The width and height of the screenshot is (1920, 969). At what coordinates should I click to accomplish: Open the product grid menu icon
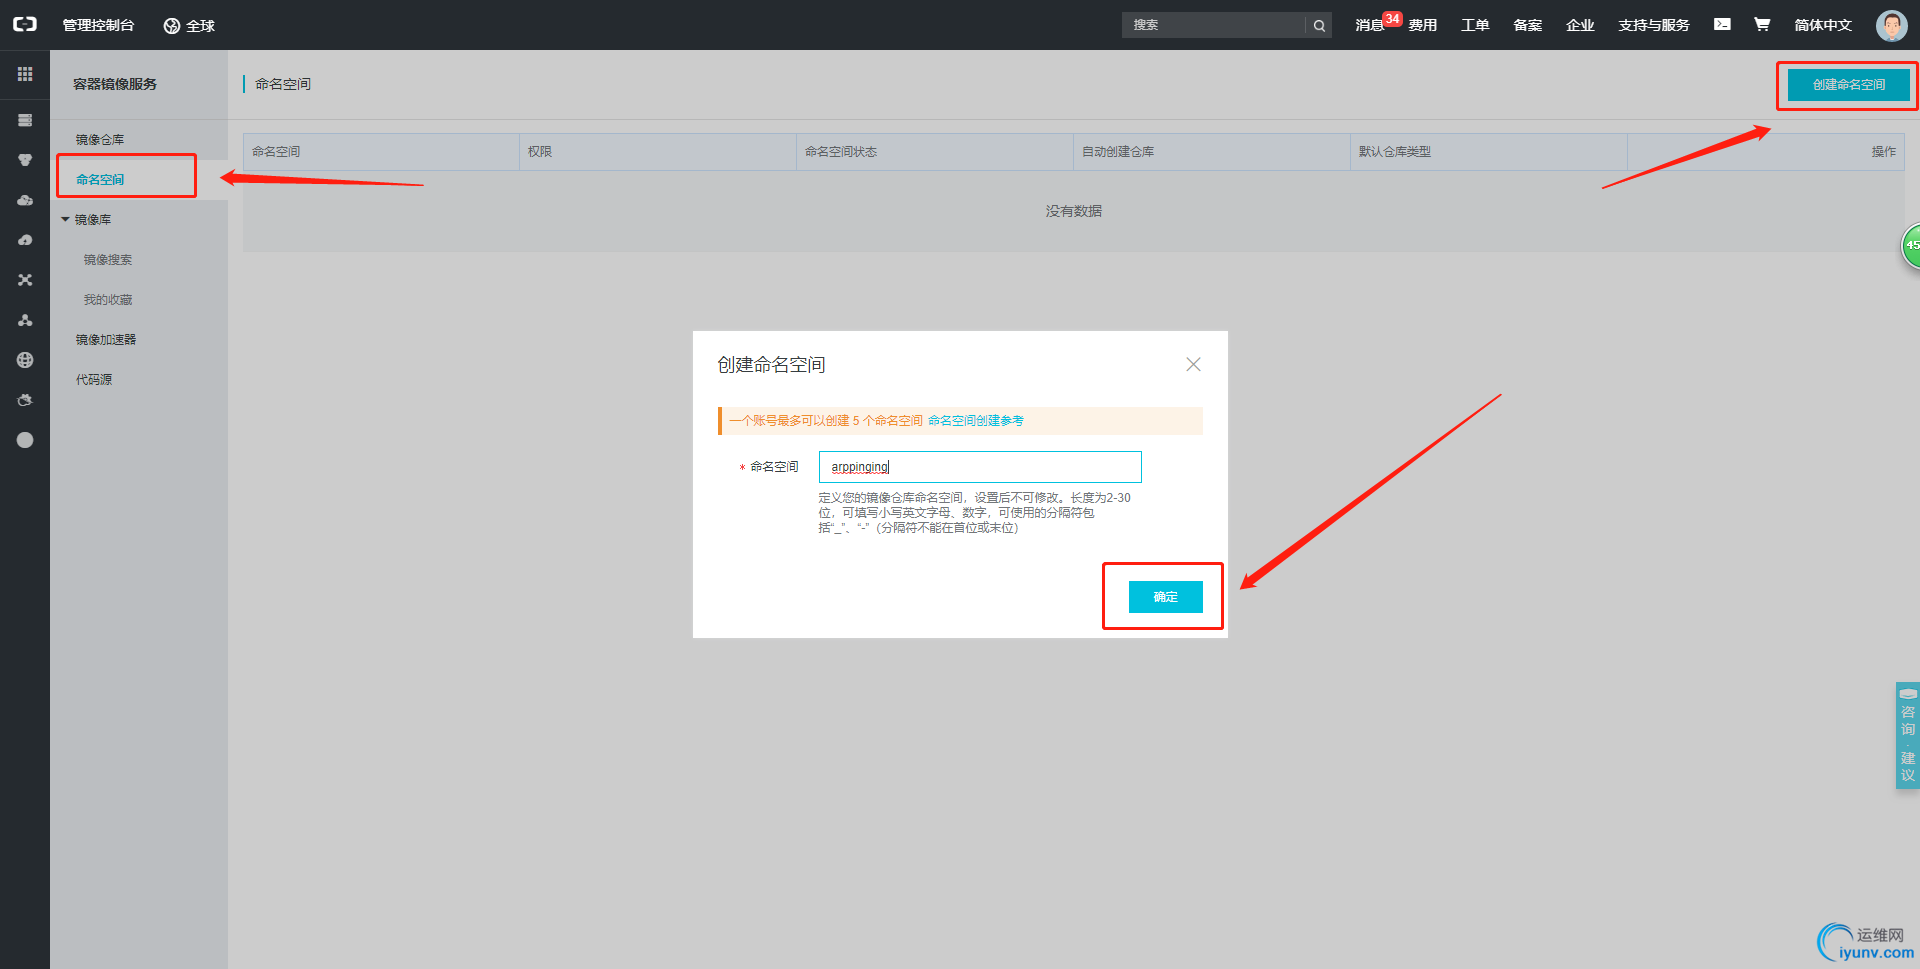(25, 74)
